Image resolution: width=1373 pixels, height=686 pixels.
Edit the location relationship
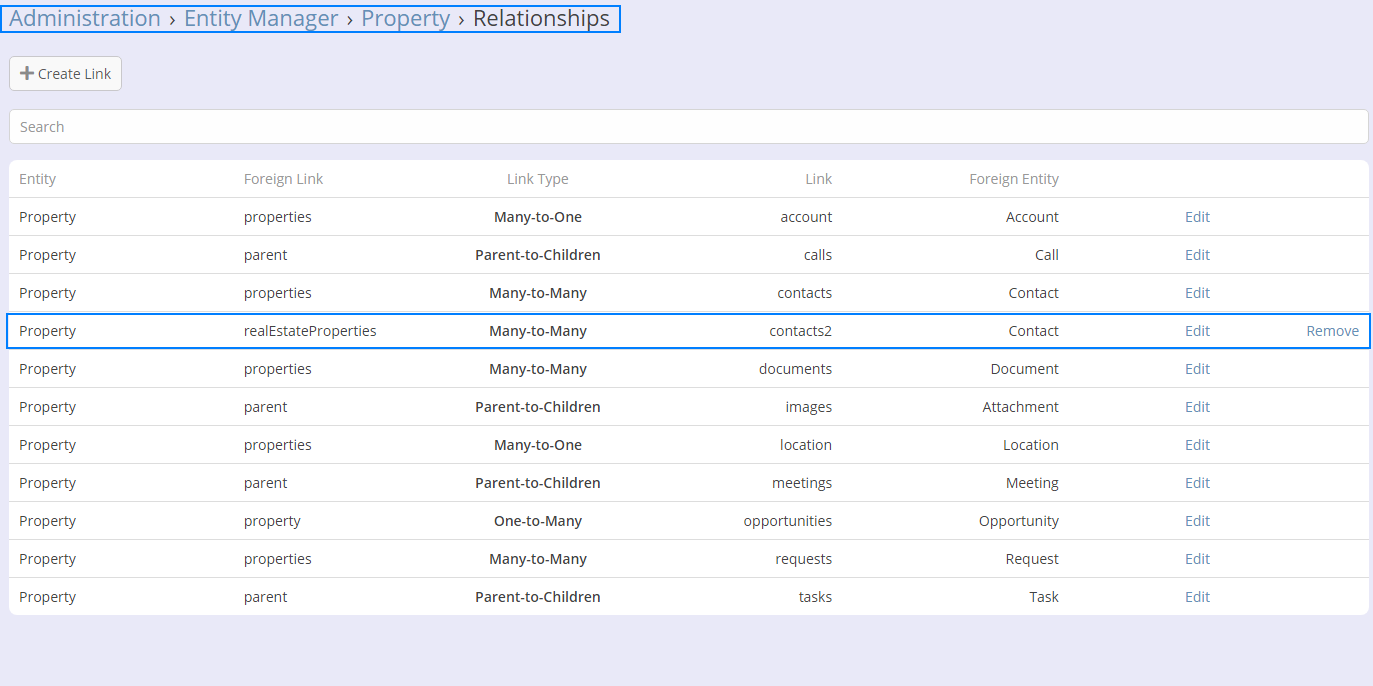[x=1197, y=445]
